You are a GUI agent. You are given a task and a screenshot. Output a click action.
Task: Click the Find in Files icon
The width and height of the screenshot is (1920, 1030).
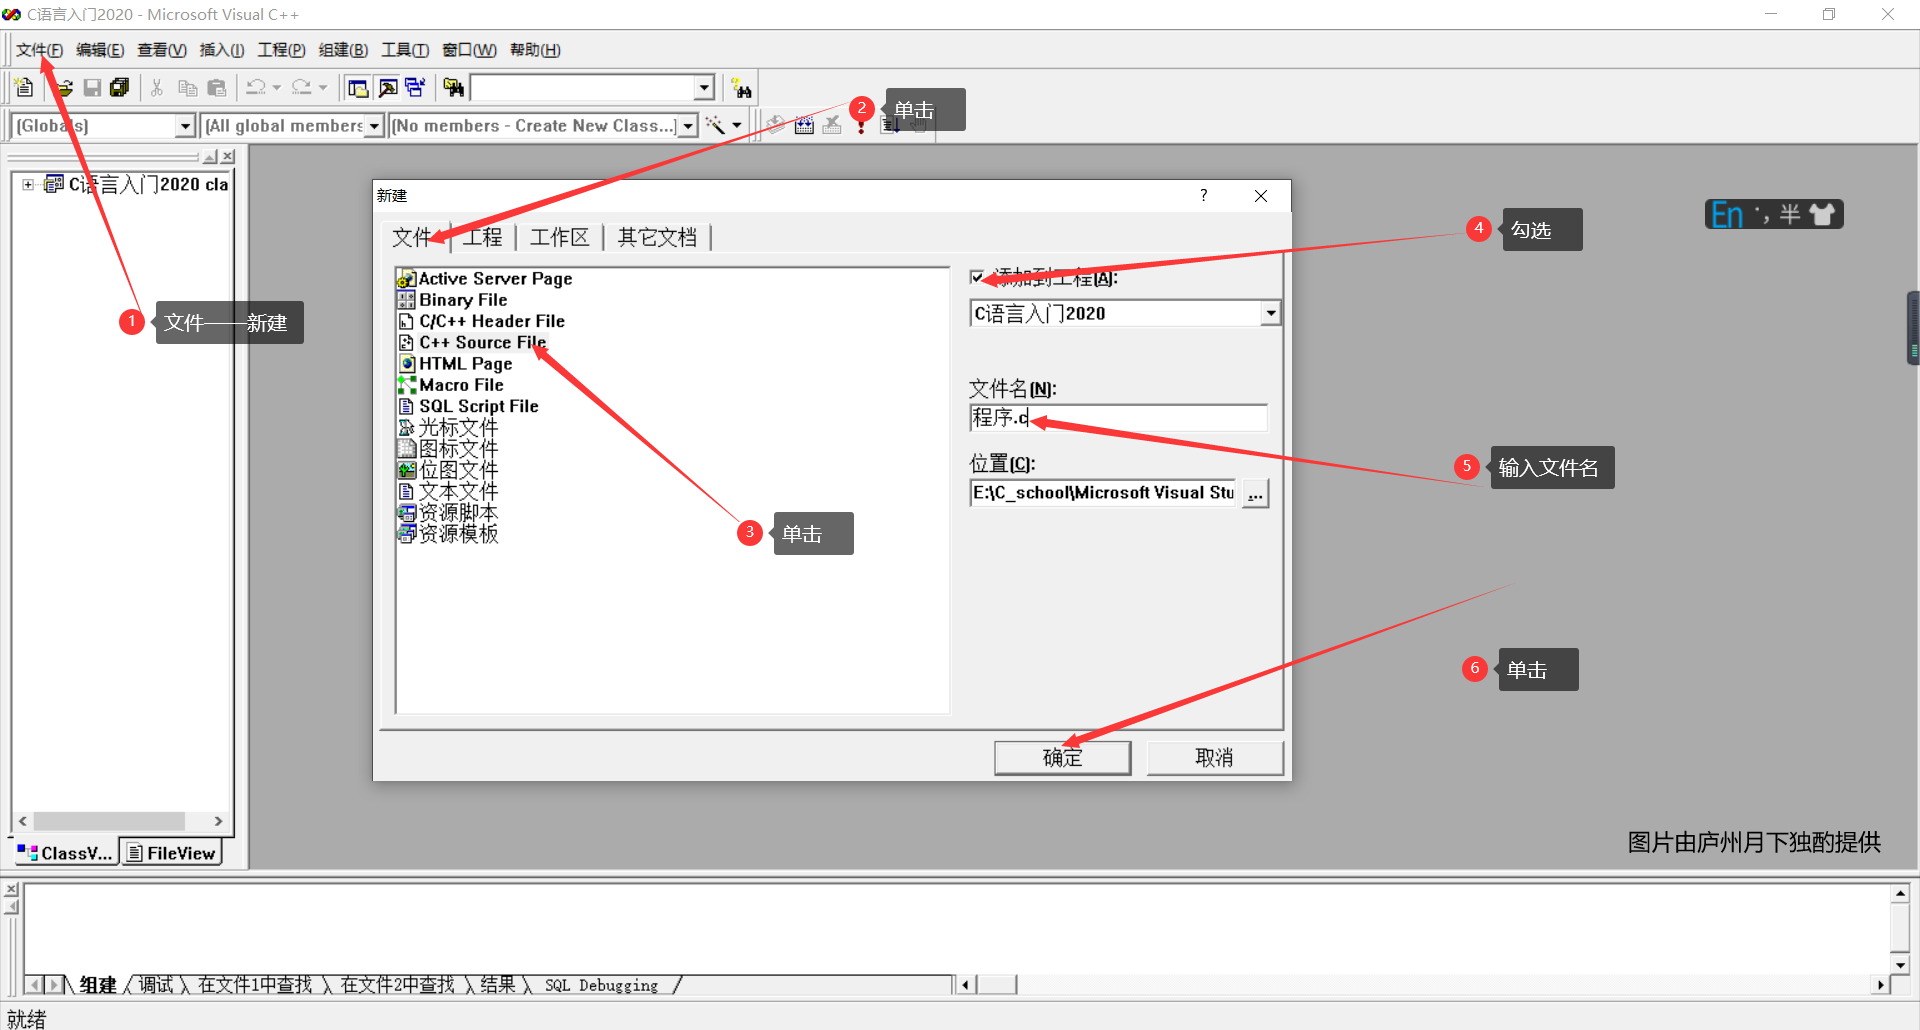coord(454,88)
